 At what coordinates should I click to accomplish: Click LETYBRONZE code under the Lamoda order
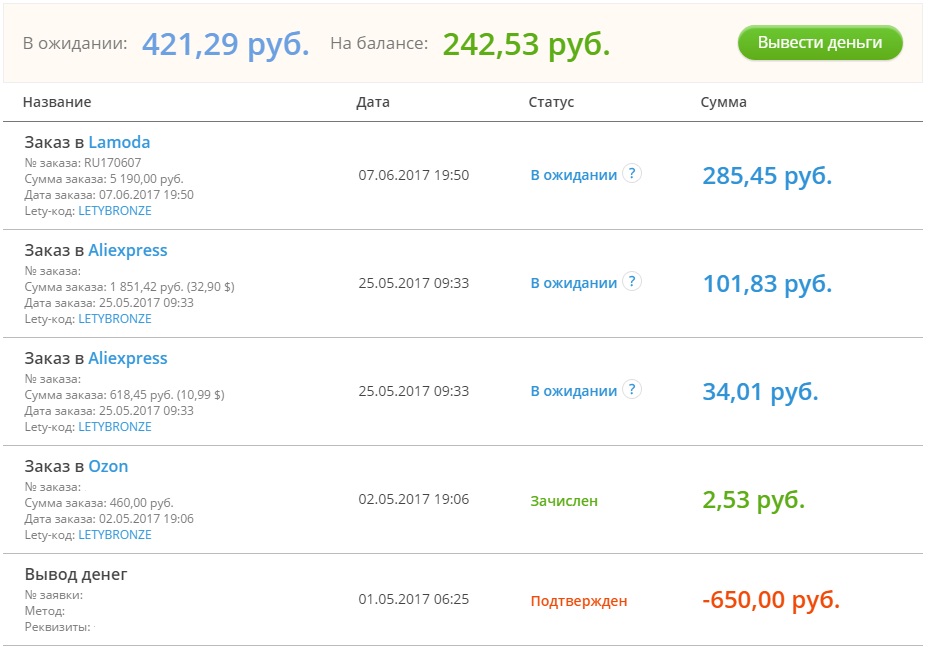[x=114, y=211]
